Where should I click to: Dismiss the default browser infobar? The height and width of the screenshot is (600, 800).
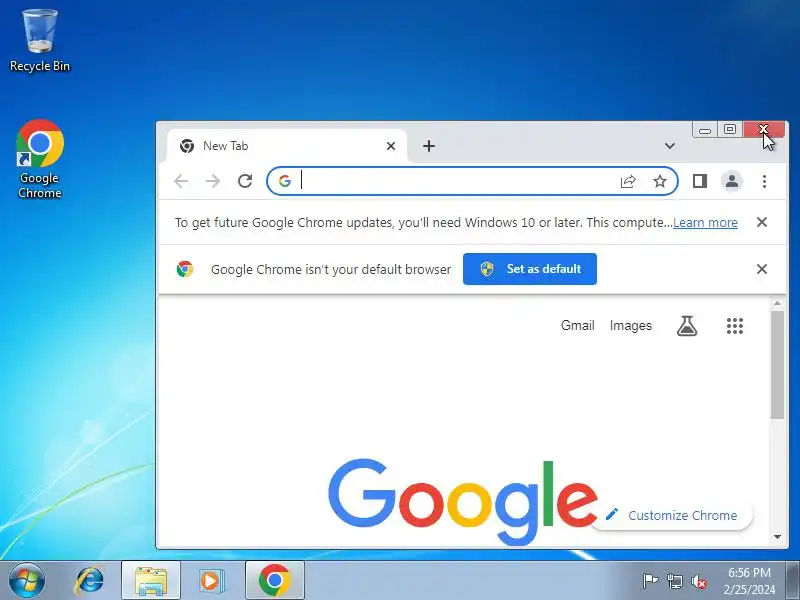pos(762,269)
